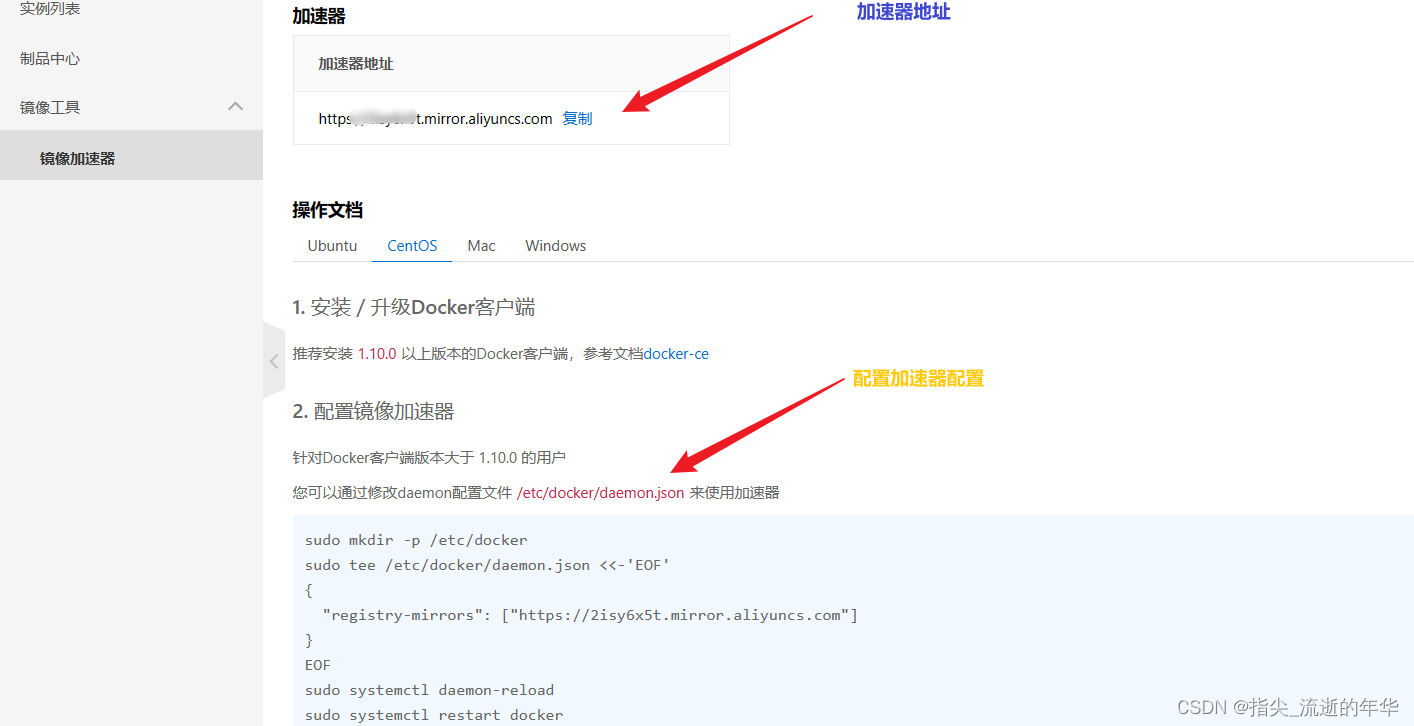Collapse the left sidebar with arrow handle
The width and height of the screenshot is (1414, 726).
tap(274, 361)
